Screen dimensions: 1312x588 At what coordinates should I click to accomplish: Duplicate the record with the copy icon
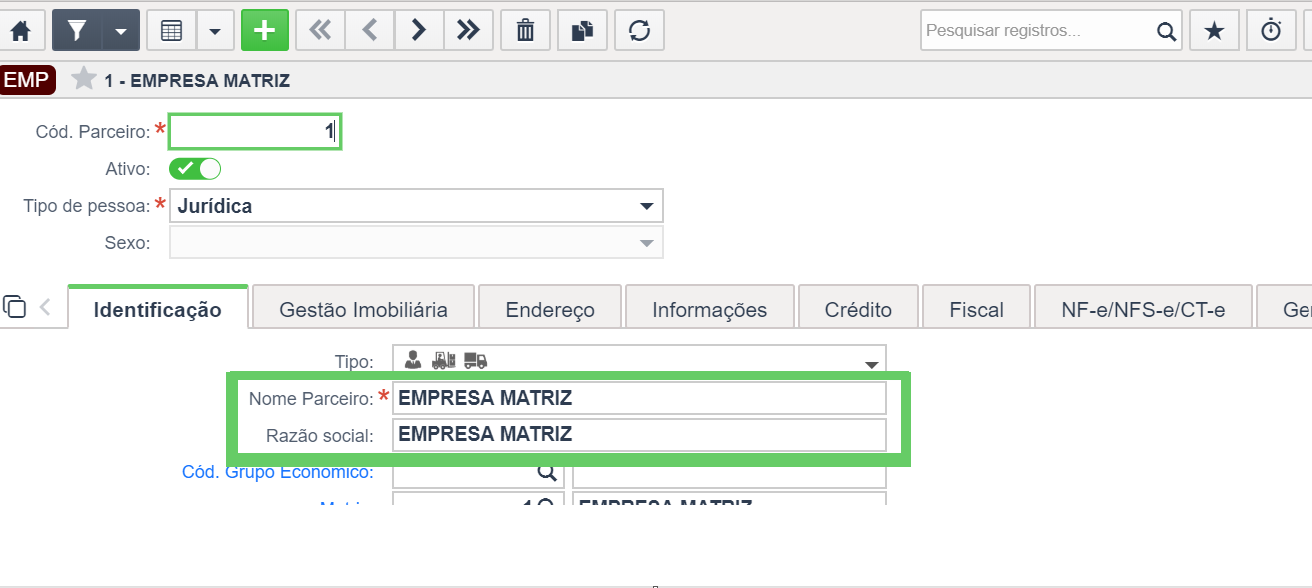coord(582,31)
